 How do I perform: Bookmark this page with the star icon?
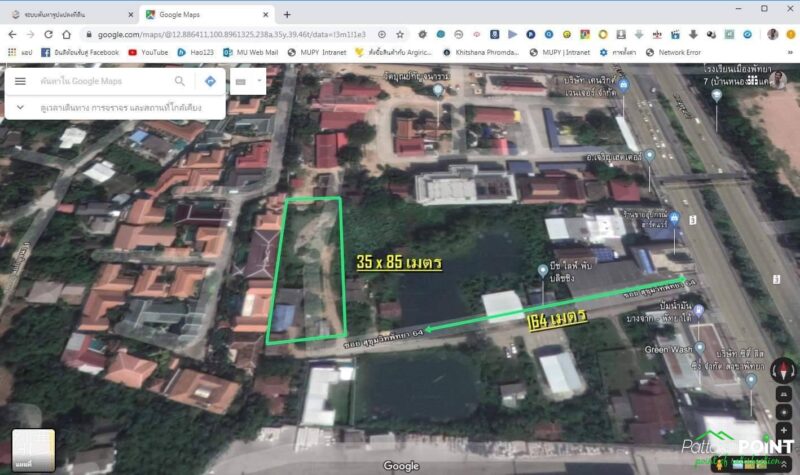[398, 34]
